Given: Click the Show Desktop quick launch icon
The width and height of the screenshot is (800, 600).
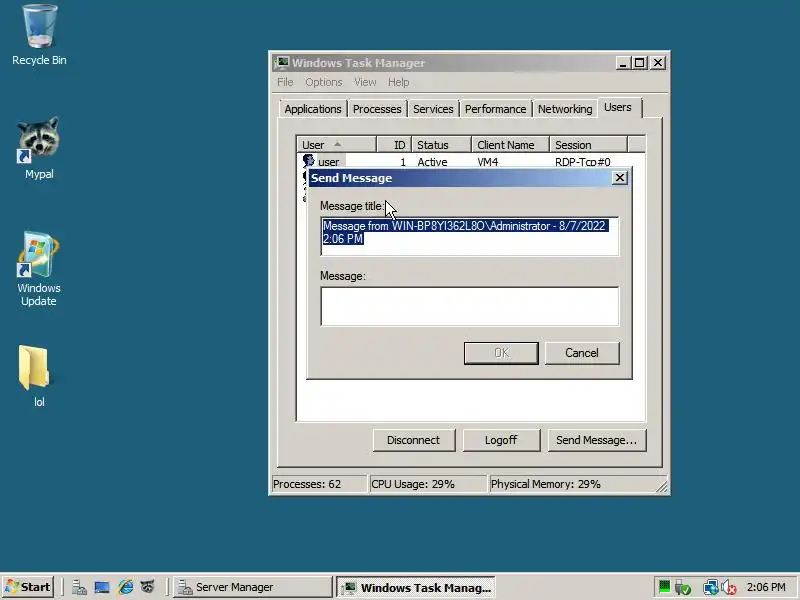Looking at the screenshot, I should (102, 588).
